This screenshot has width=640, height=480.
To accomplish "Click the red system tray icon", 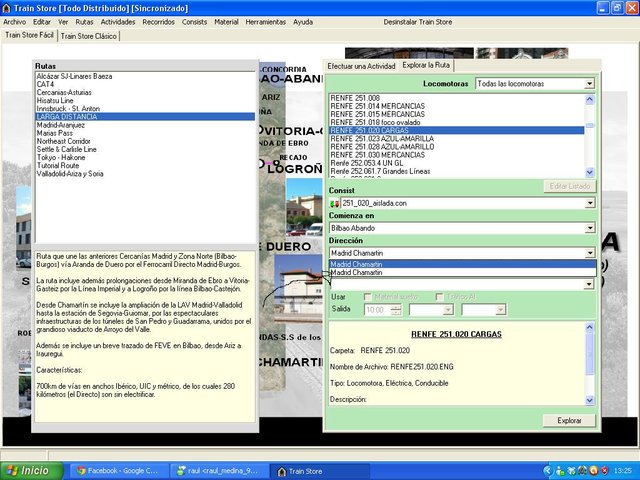I will (x=602, y=470).
